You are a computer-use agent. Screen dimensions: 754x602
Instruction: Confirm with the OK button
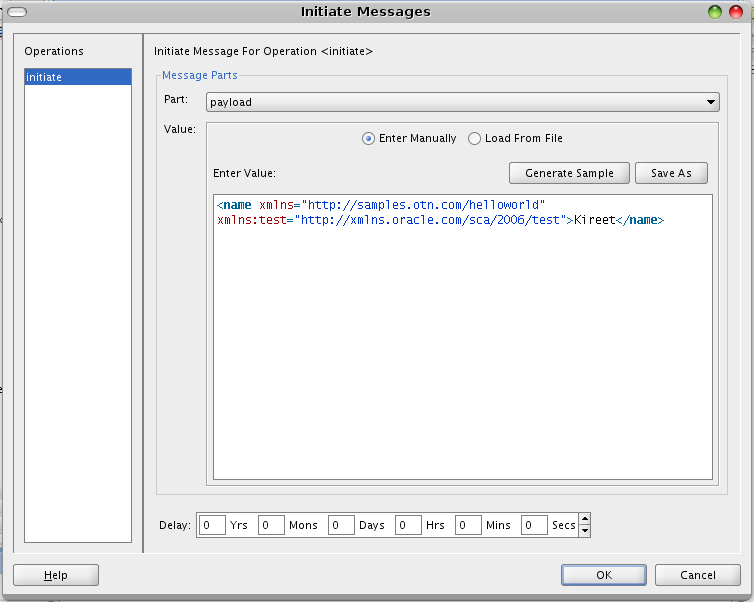[604, 575]
